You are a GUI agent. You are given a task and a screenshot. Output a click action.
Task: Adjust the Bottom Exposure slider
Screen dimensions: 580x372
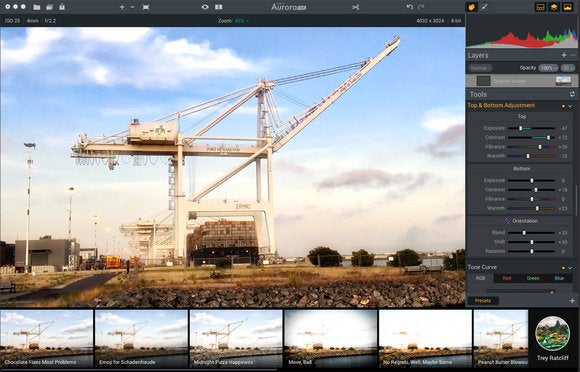pos(531,180)
